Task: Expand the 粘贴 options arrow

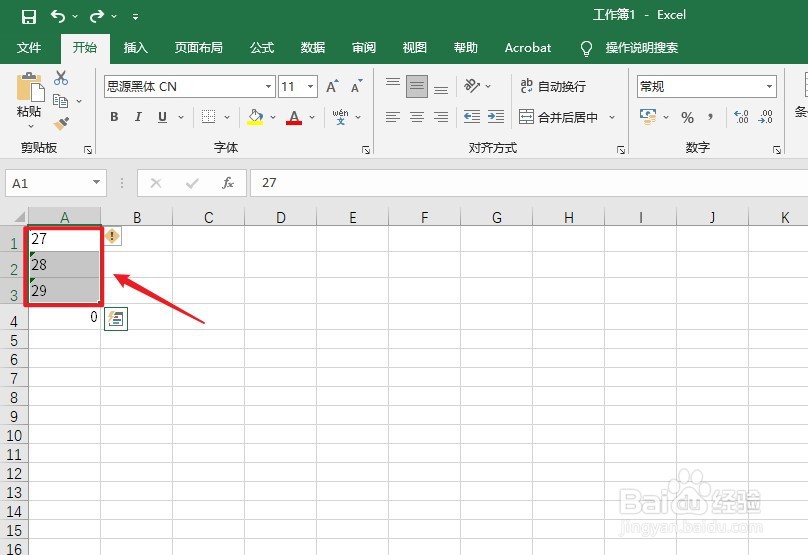Action: (30, 126)
